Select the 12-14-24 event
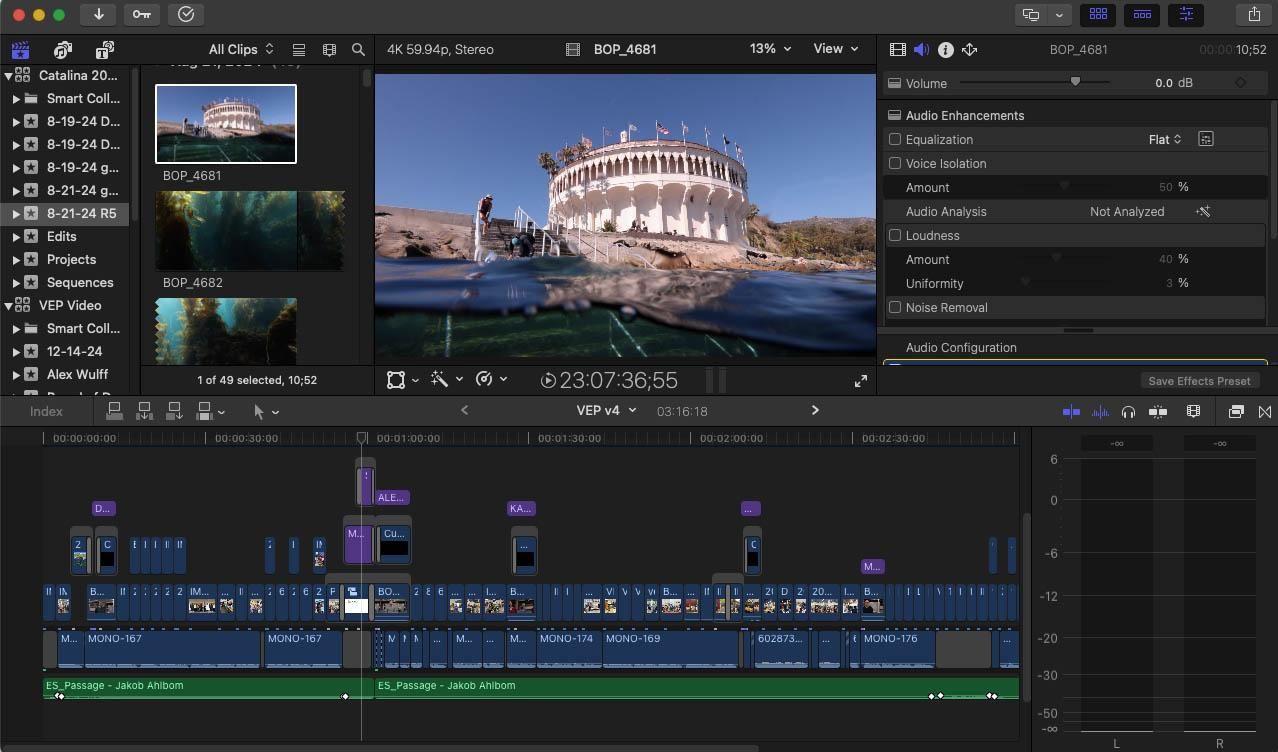1278x752 pixels. point(74,351)
